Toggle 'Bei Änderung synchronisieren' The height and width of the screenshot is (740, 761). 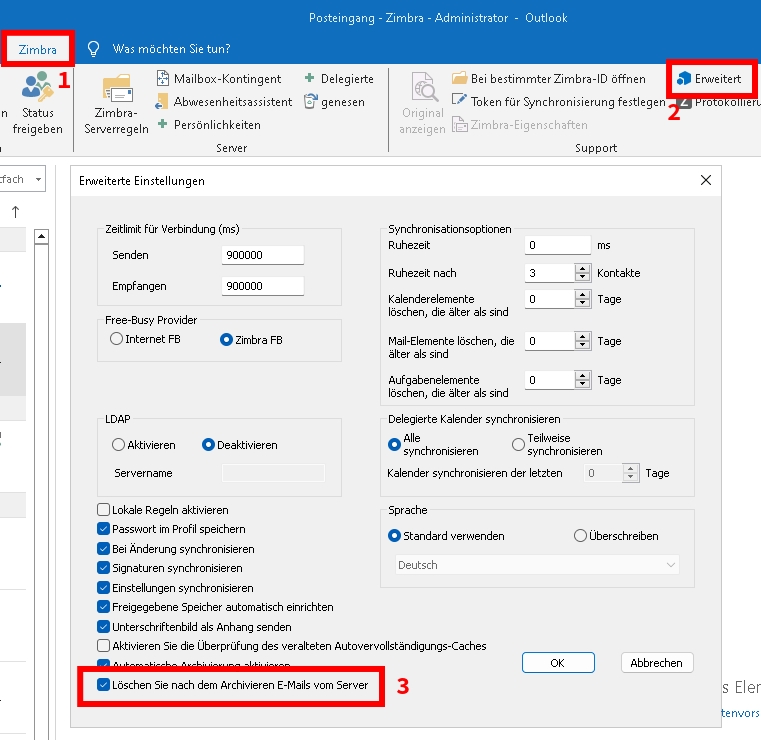tap(103, 548)
